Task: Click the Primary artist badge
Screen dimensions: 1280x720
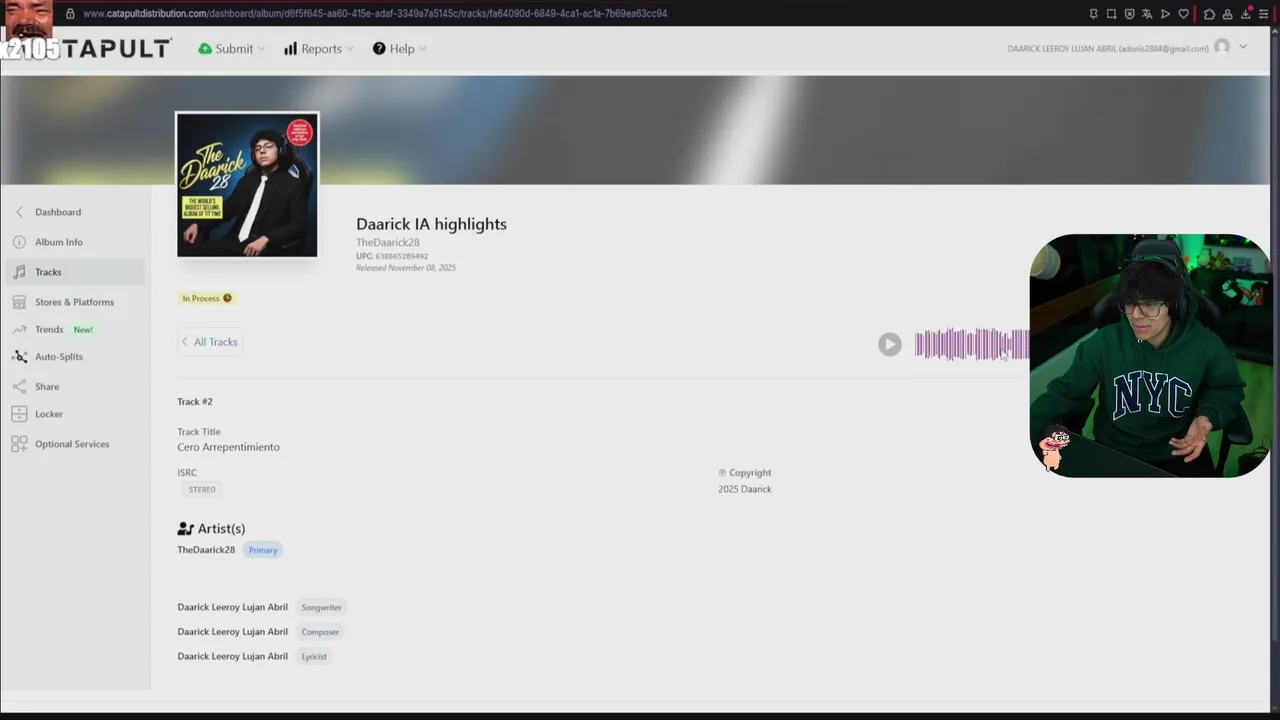Action: pyautogui.click(x=263, y=550)
